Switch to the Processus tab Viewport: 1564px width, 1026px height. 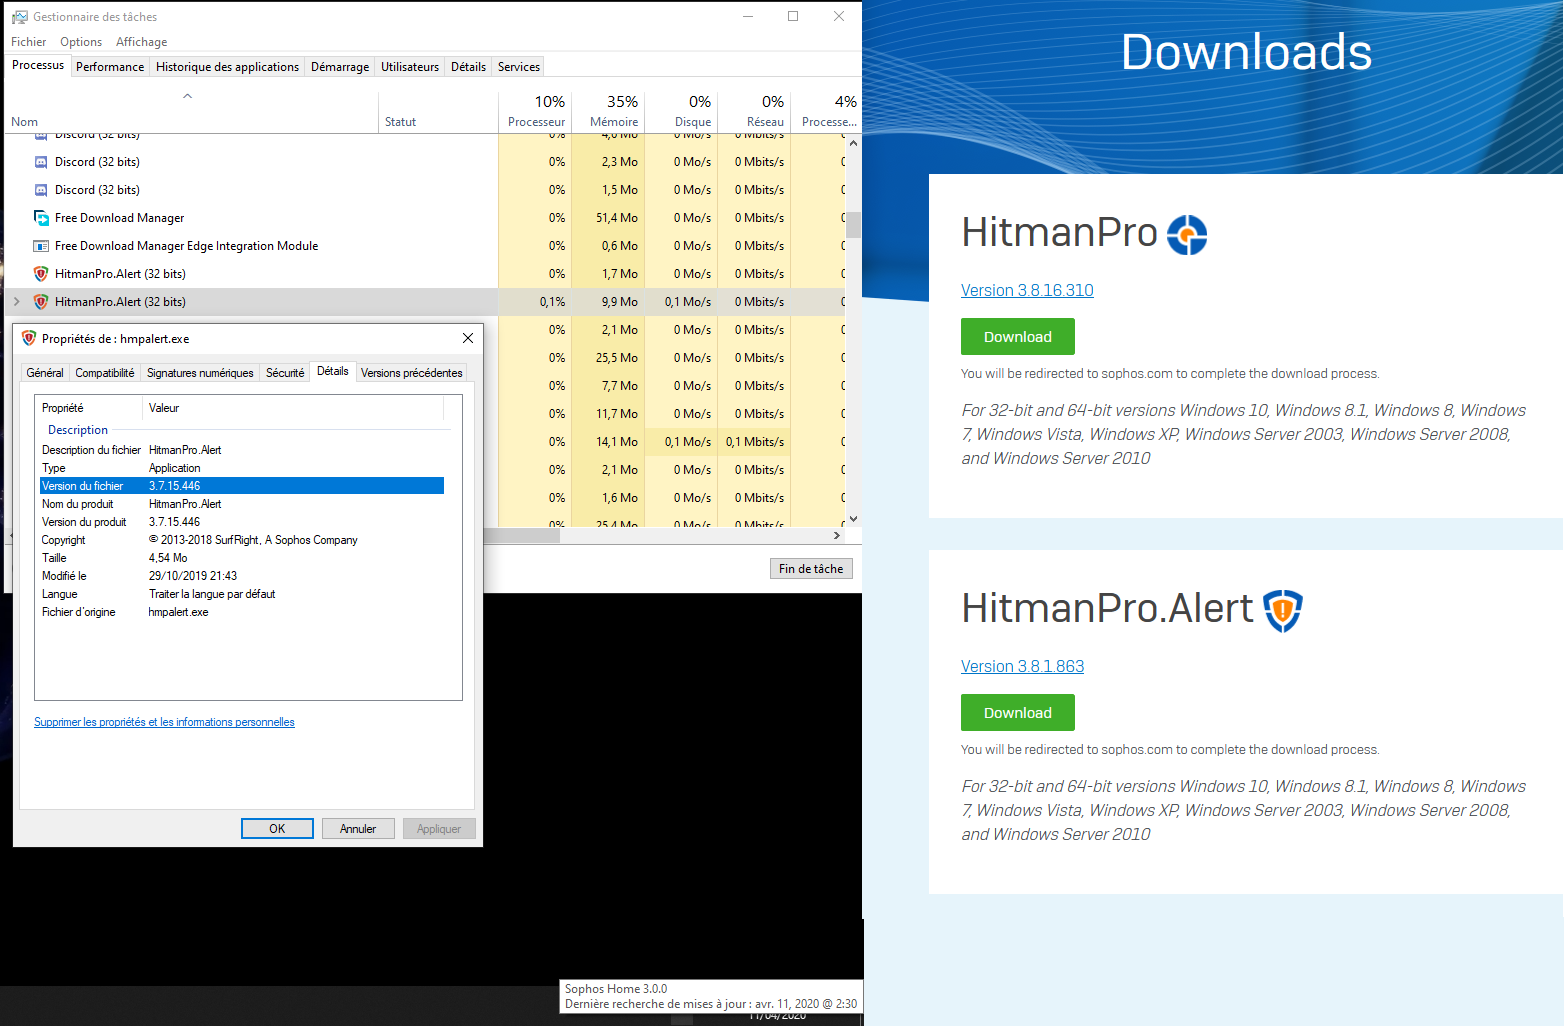(x=38, y=65)
